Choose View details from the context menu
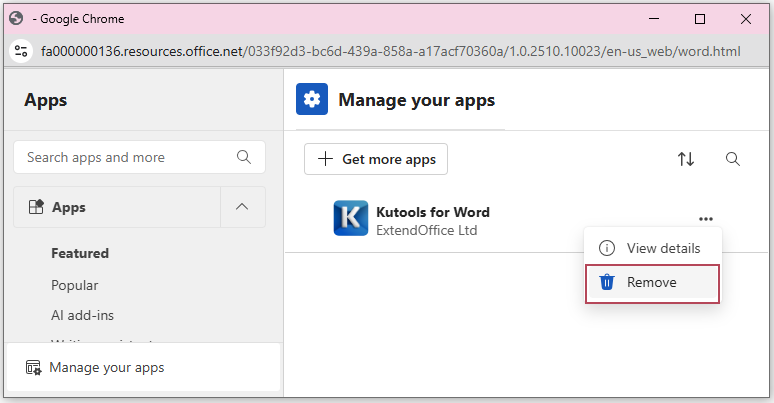Viewport: 774px width, 403px height. tap(652, 248)
